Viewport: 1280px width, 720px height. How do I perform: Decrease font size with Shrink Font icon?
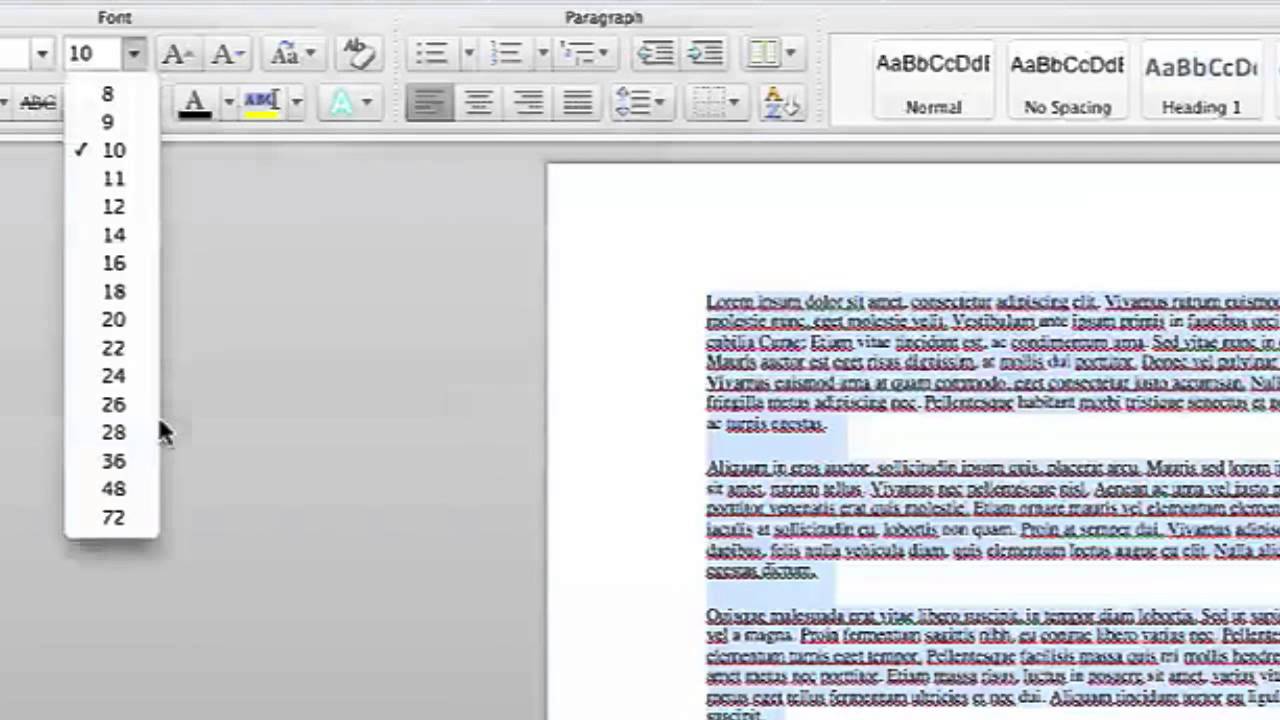click(229, 53)
